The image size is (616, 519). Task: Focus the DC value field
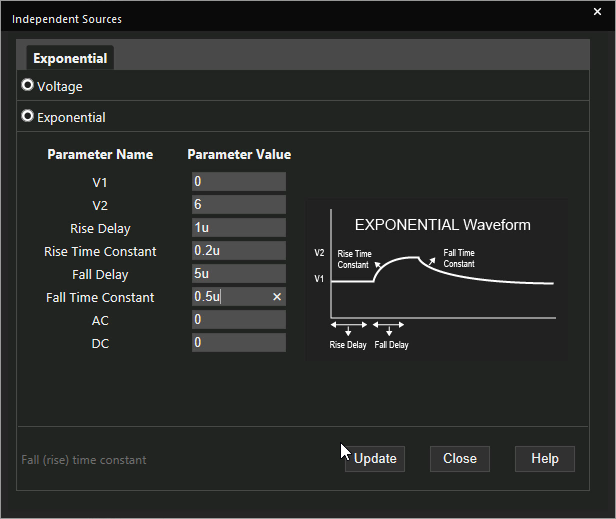point(239,343)
